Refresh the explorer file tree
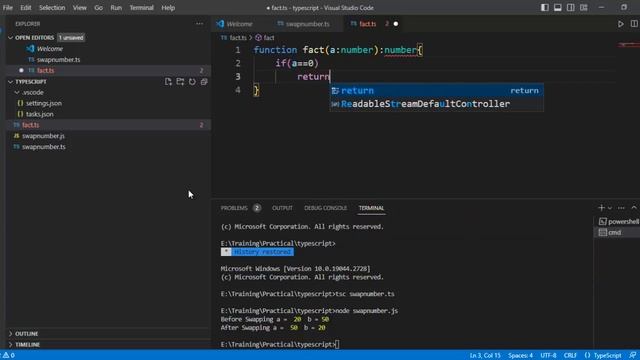Image resolution: width=640 pixels, height=360 pixels. pyautogui.click(x=192, y=82)
